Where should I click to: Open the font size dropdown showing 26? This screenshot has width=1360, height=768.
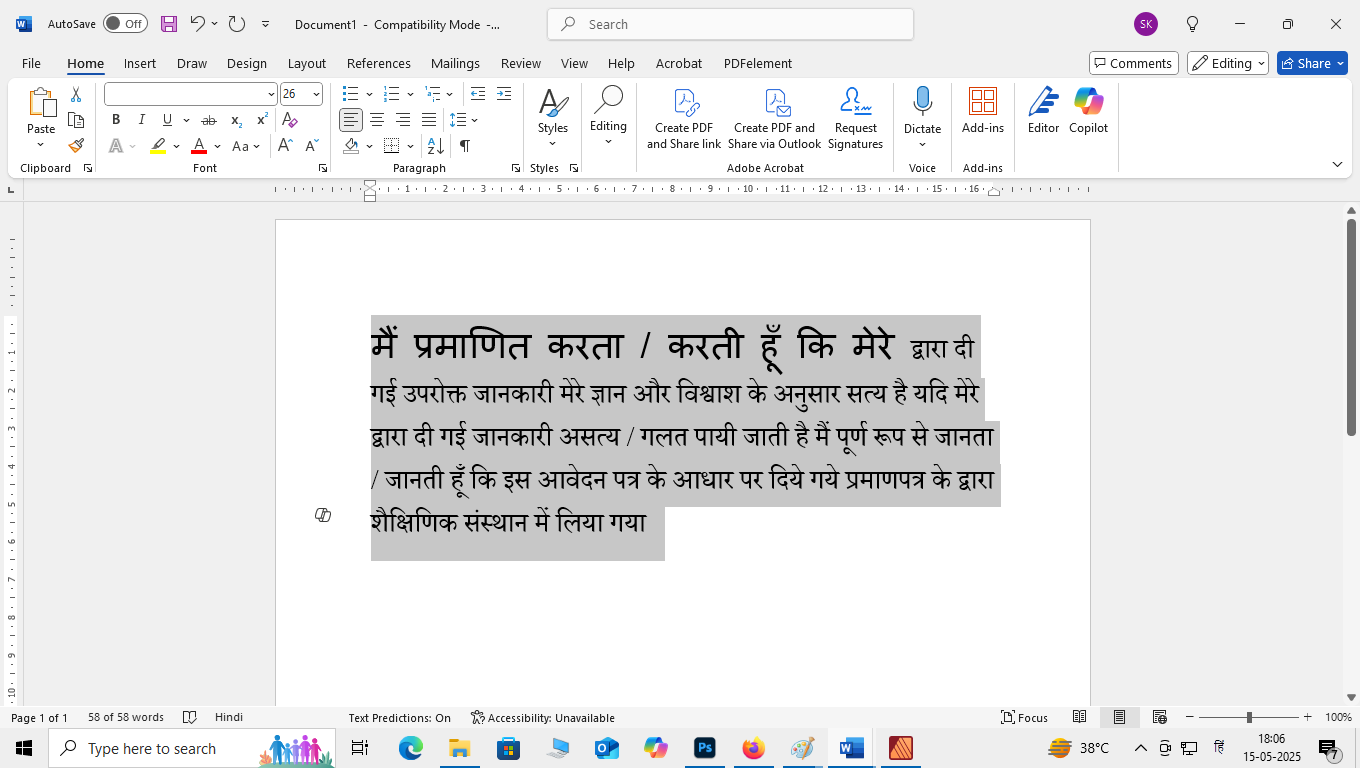(316, 94)
